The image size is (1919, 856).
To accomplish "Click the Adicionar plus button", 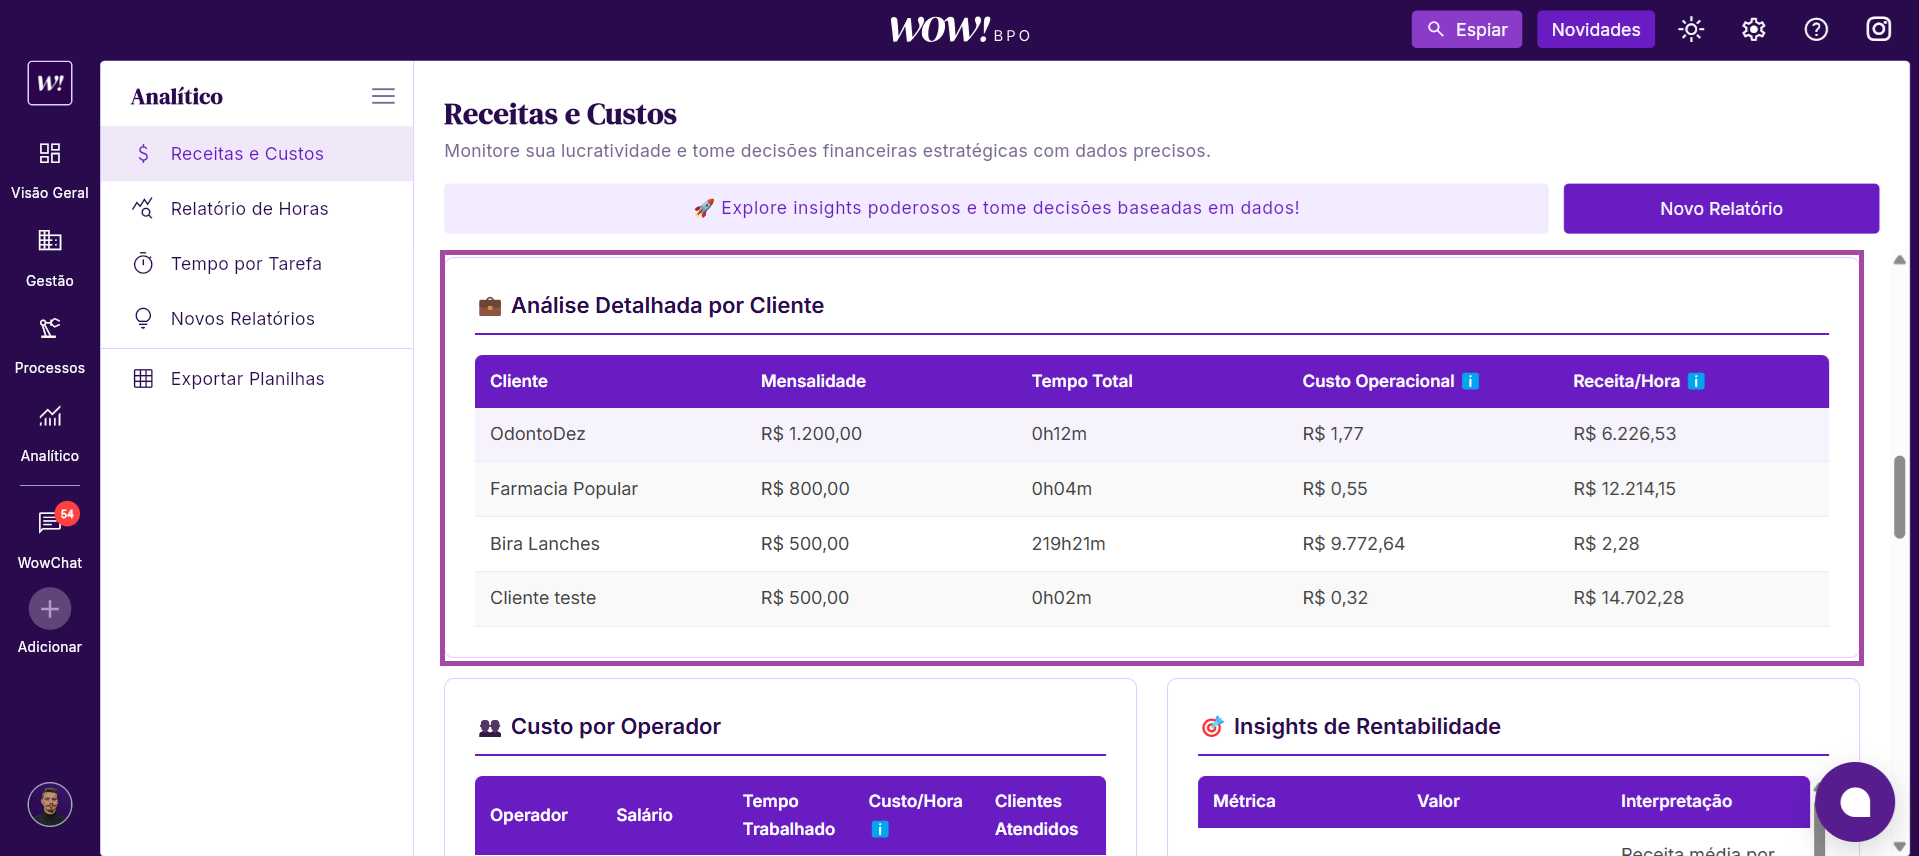I will pyautogui.click(x=50, y=609).
